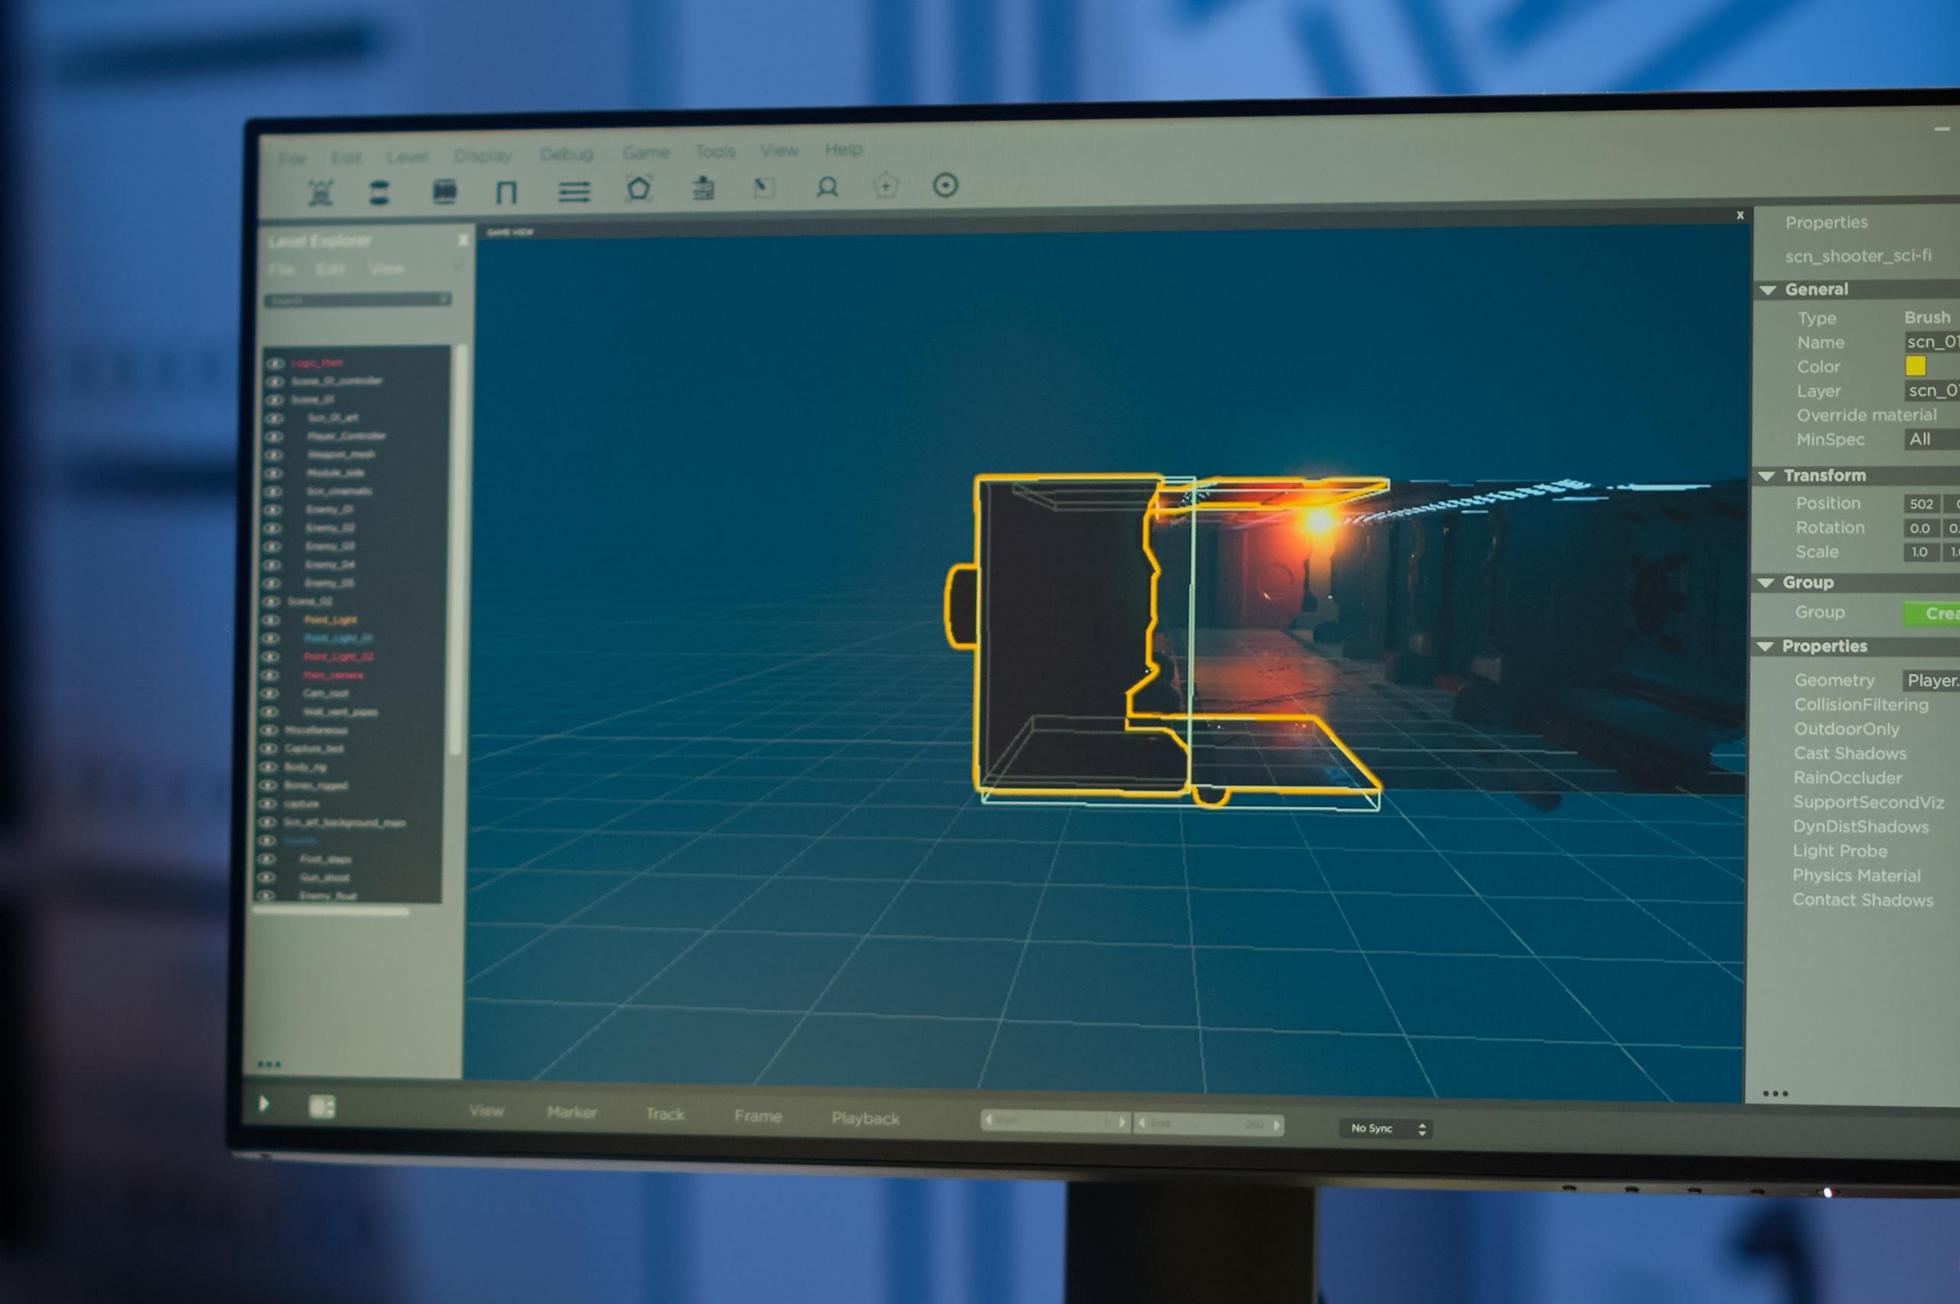This screenshot has width=1960, height=1304.
Task: Click the pentagon shape selection icon
Action: pos(639,188)
